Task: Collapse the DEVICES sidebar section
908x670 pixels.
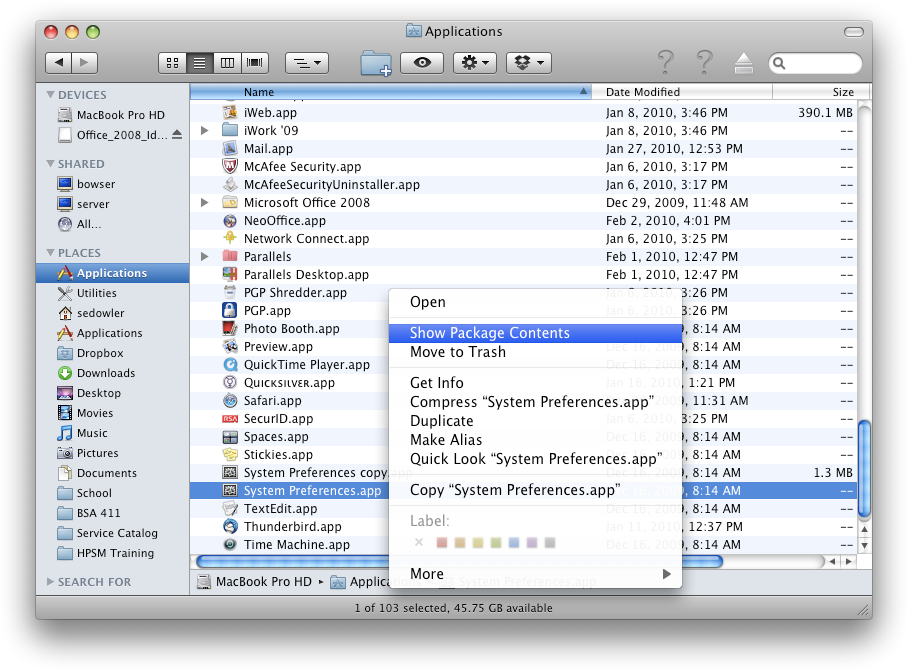Action: coord(50,94)
